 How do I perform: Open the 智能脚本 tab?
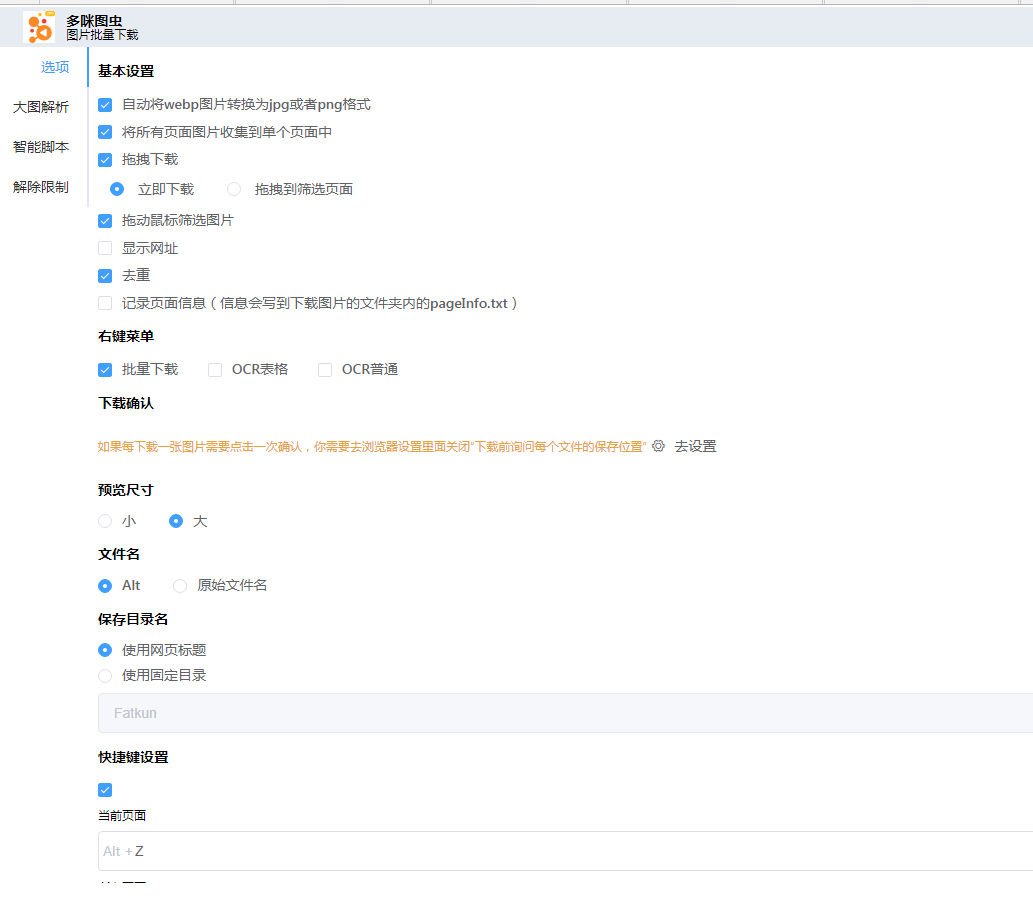pos(41,147)
